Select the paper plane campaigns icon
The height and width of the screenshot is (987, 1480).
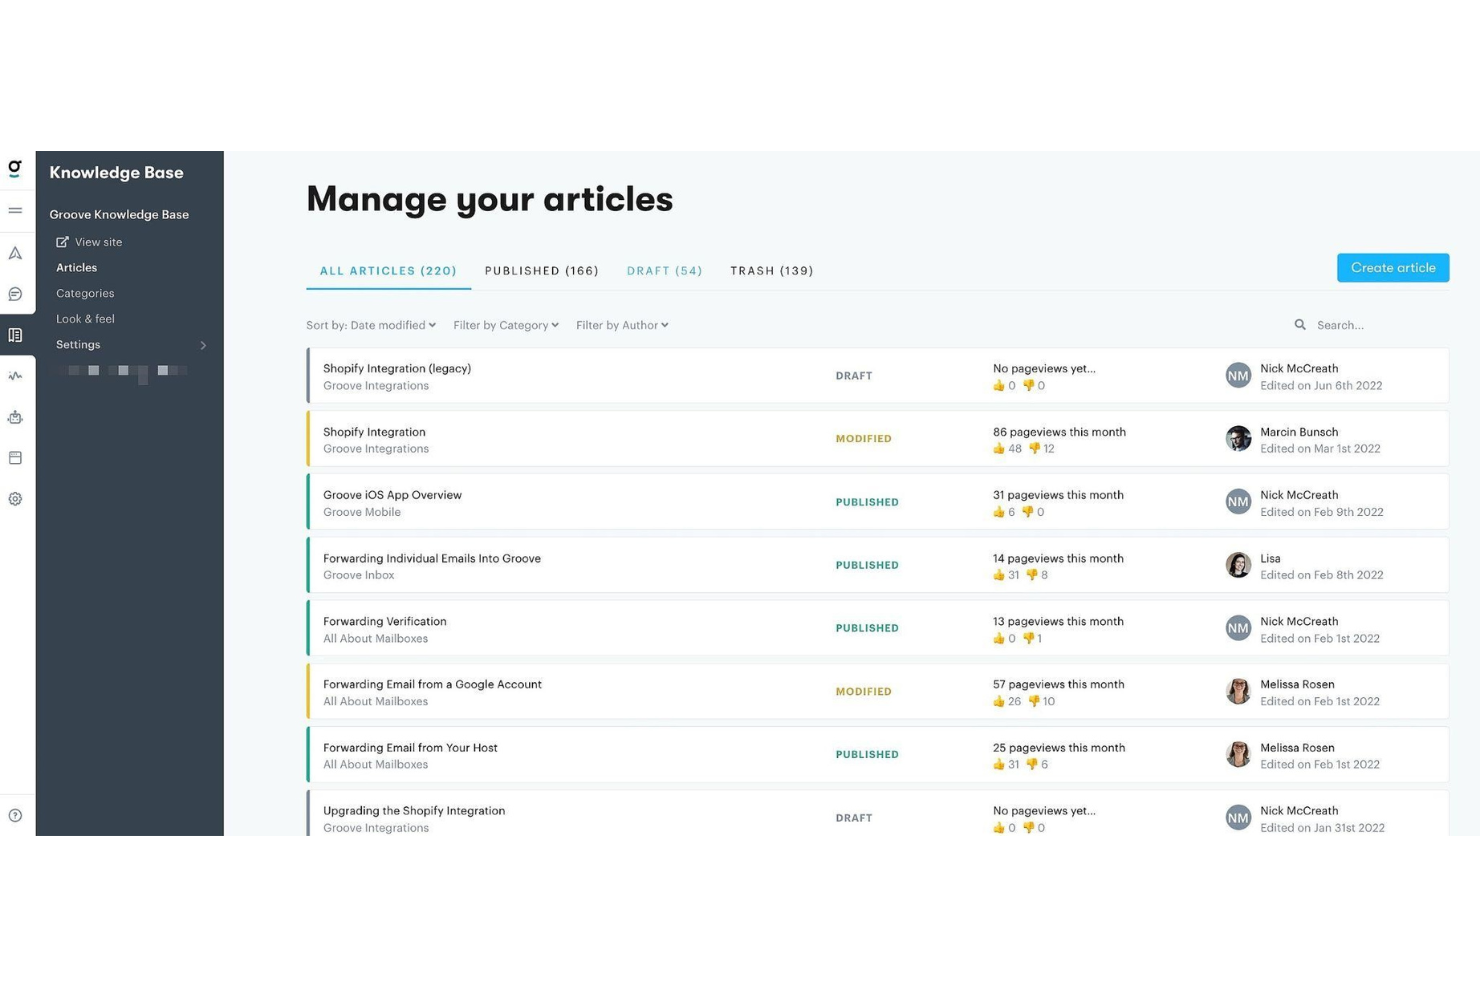pyautogui.click(x=15, y=253)
